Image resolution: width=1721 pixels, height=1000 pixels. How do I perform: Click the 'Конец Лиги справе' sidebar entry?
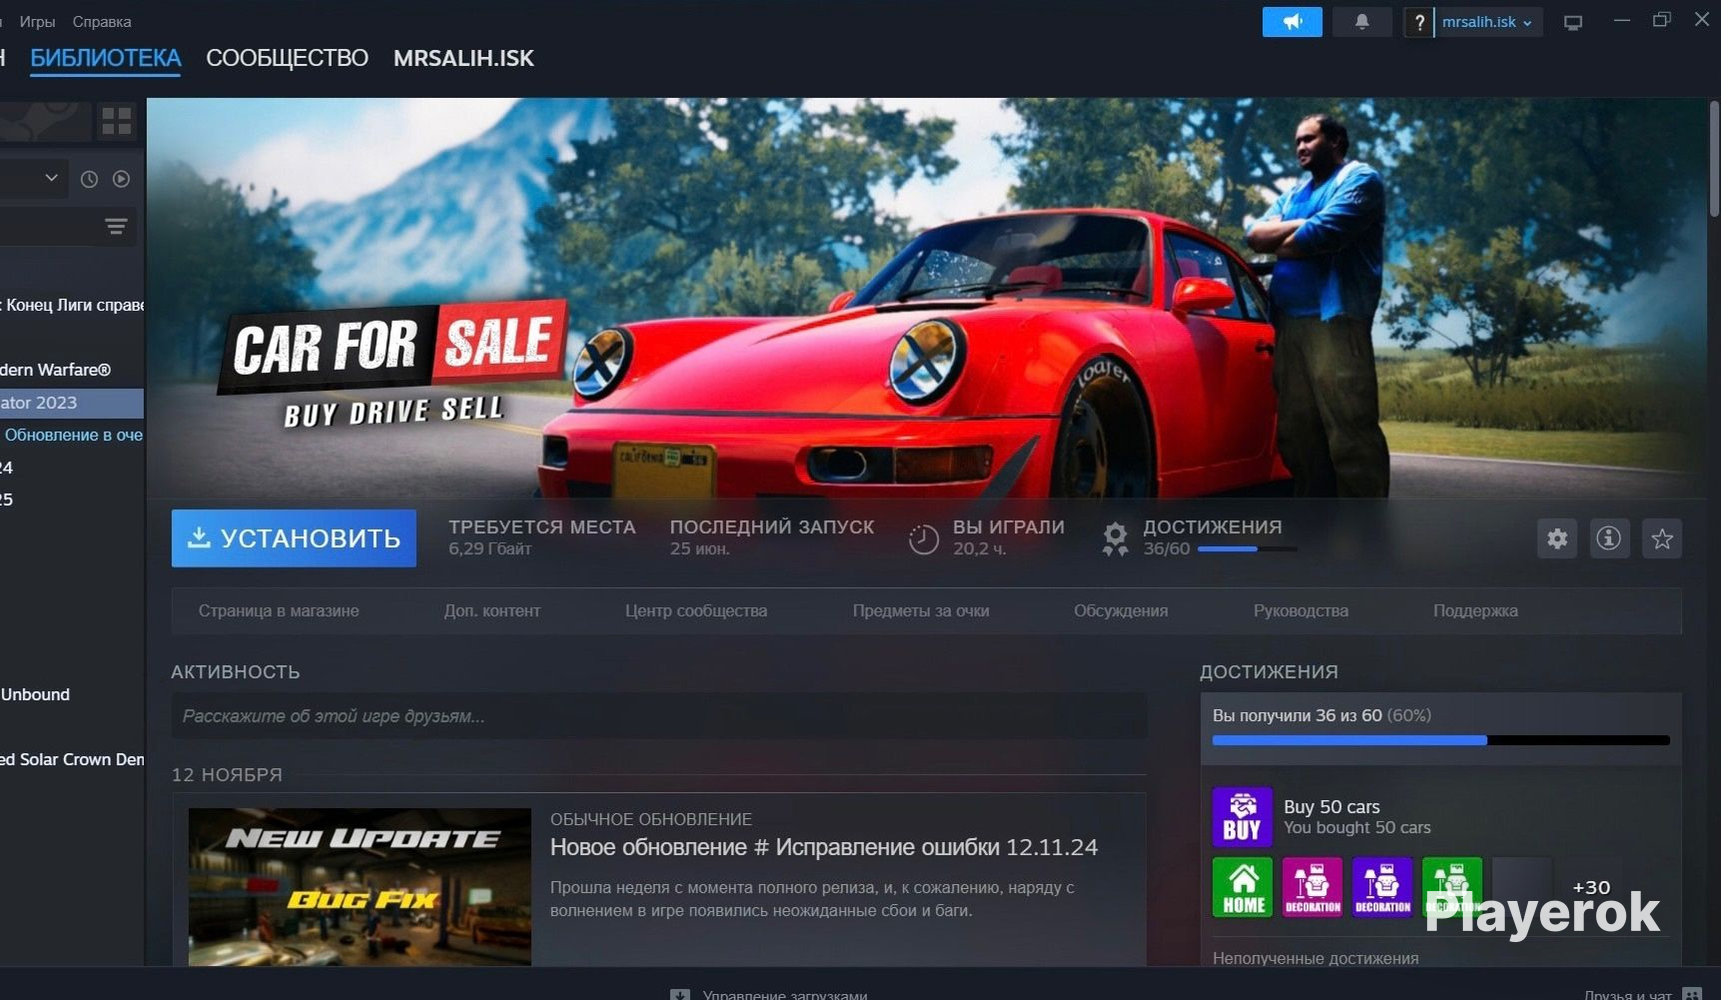point(72,305)
